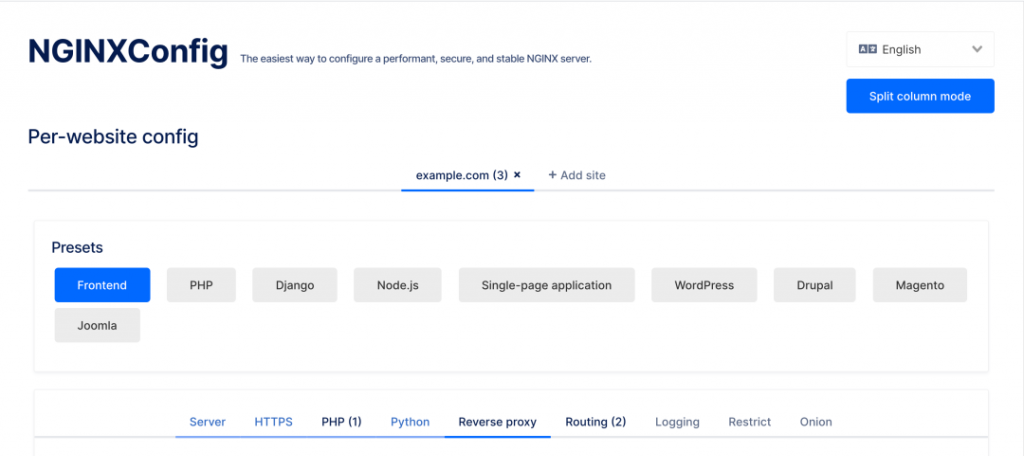Screen dimensions: 1024x456
Task: Go to the PHP (1) tab
Action: [x=342, y=422]
